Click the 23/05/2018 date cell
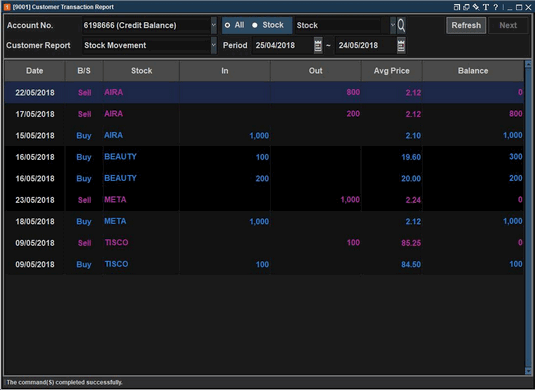The height and width of the screenshot is (390, 535). pos(35,200)
